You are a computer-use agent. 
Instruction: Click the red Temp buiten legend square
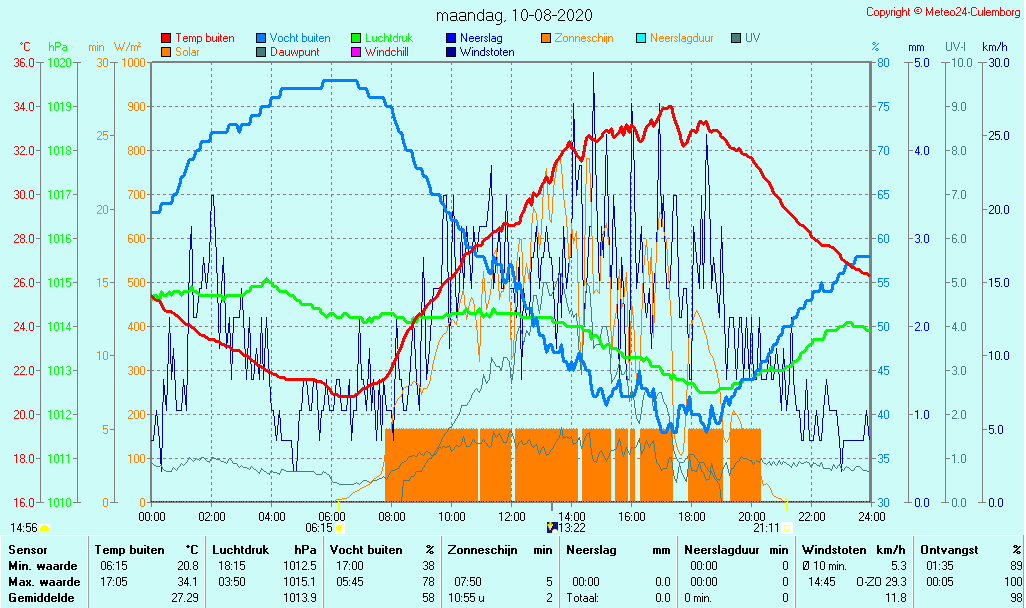point(166,38)
